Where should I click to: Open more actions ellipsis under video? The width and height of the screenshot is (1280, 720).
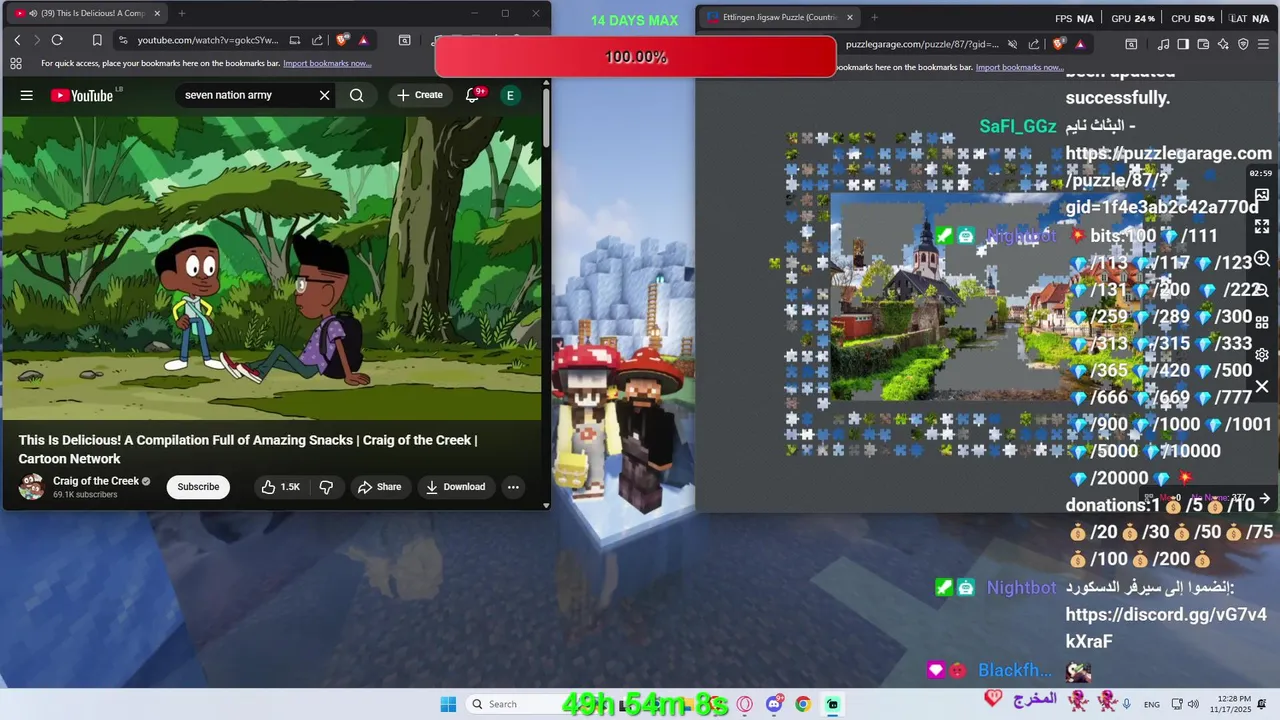(513, 487)
